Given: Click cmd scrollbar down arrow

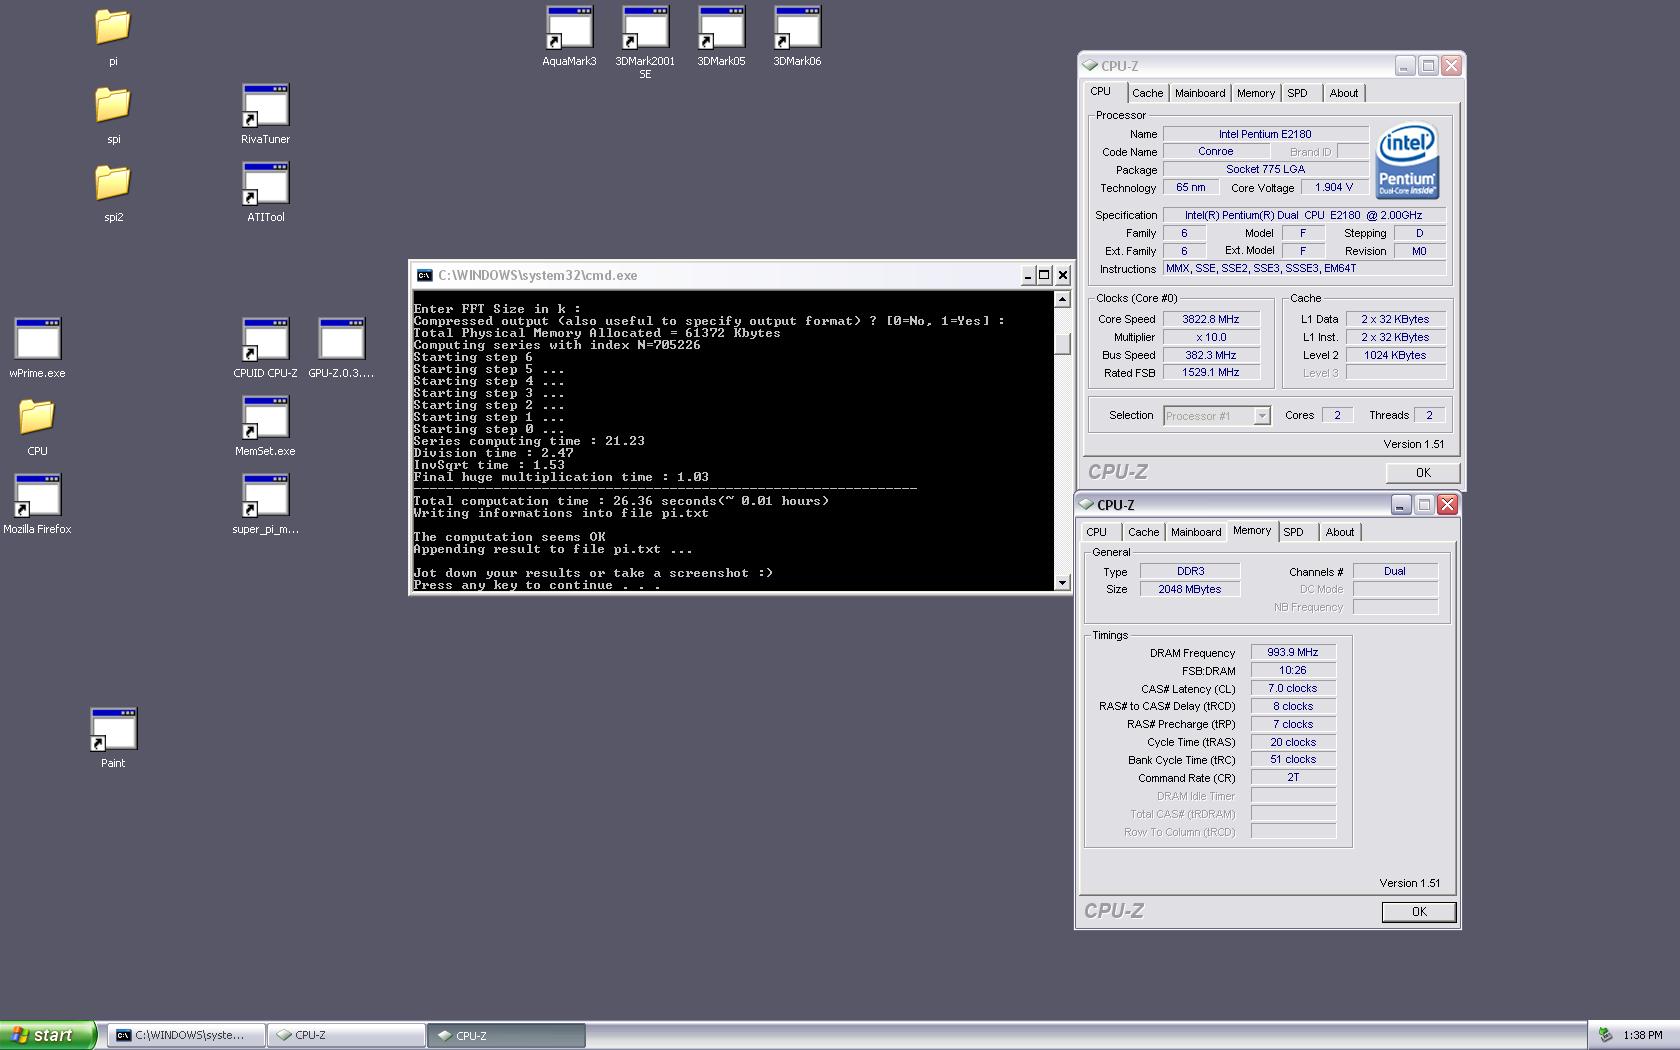Looking at the screenshot, I should 1062,583.
